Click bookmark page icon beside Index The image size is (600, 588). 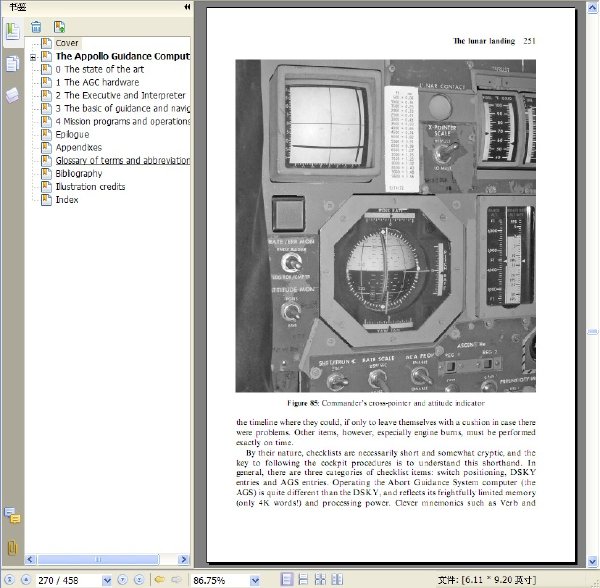(x=46, y=200)
